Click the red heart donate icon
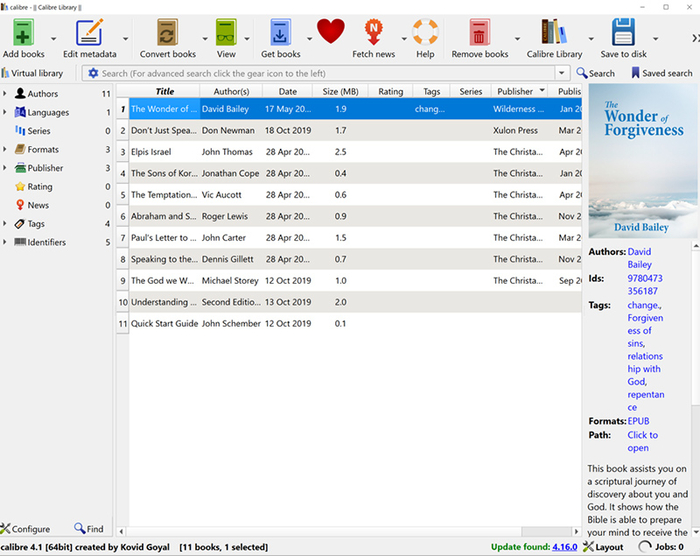 pyautogui.click(x=331, y=31)
